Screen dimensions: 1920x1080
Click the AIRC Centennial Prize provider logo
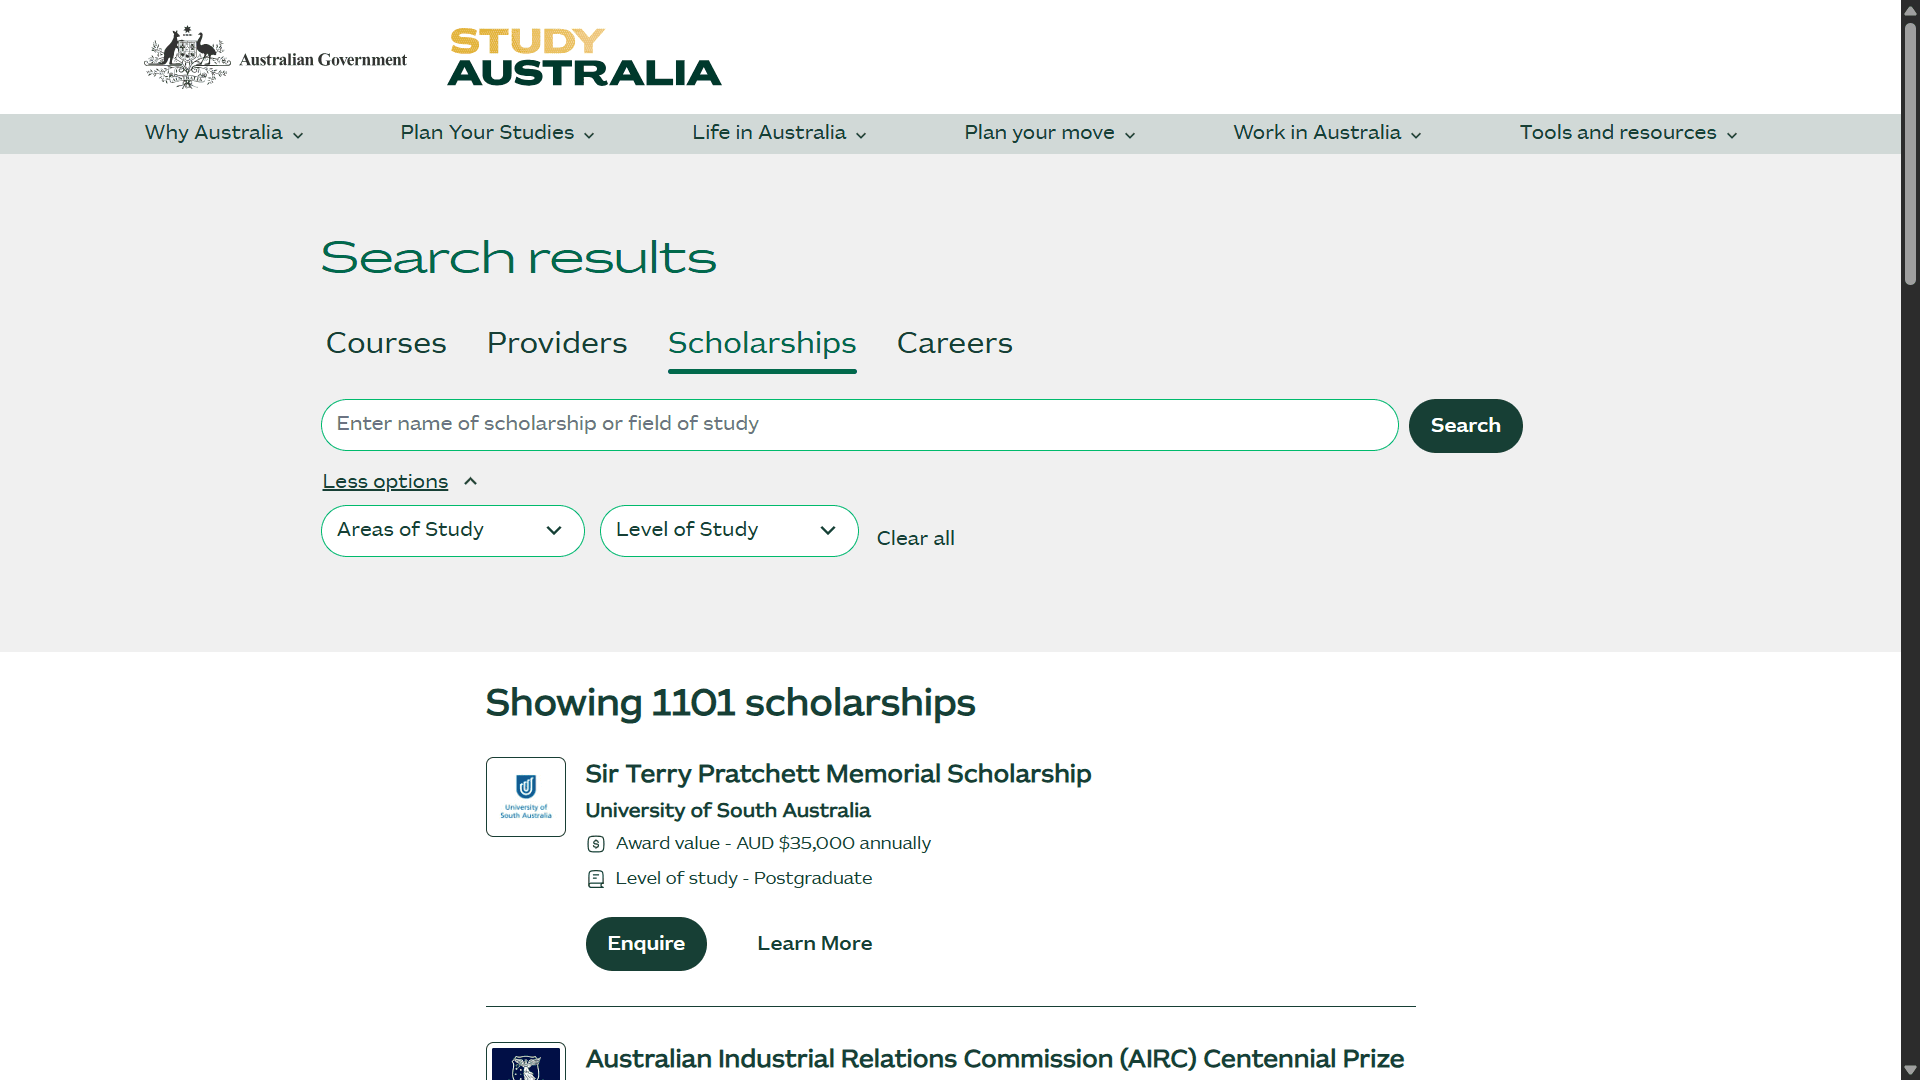point(525,1064)
